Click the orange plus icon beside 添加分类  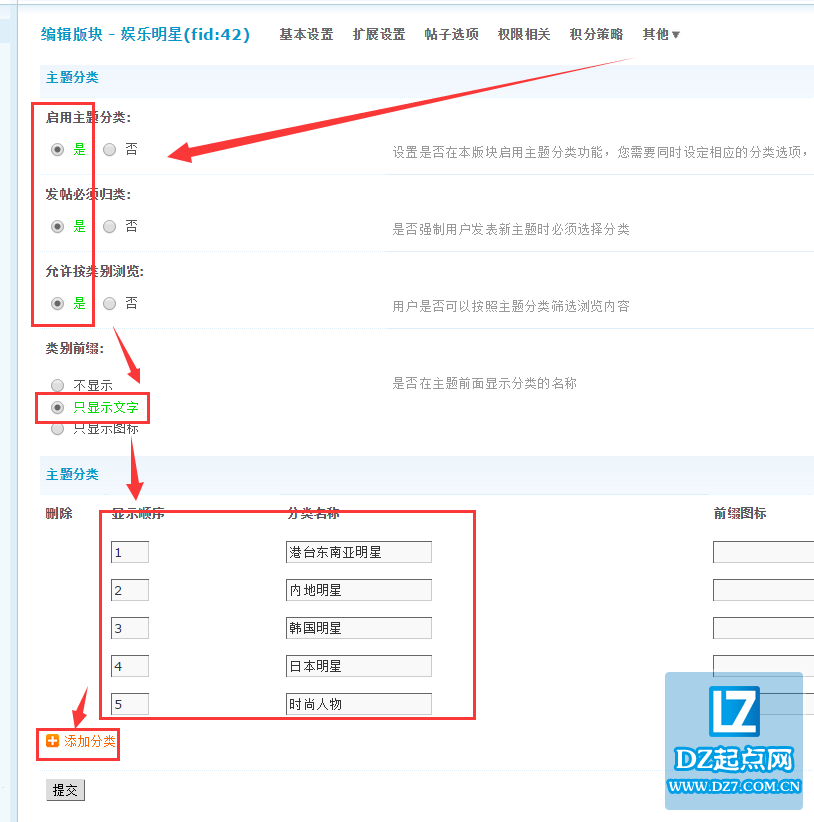click(x=52, y=741)
